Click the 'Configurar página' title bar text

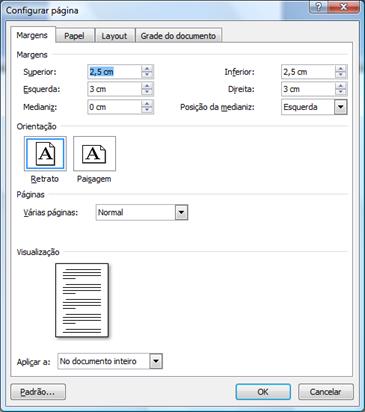tap(42, 11)
